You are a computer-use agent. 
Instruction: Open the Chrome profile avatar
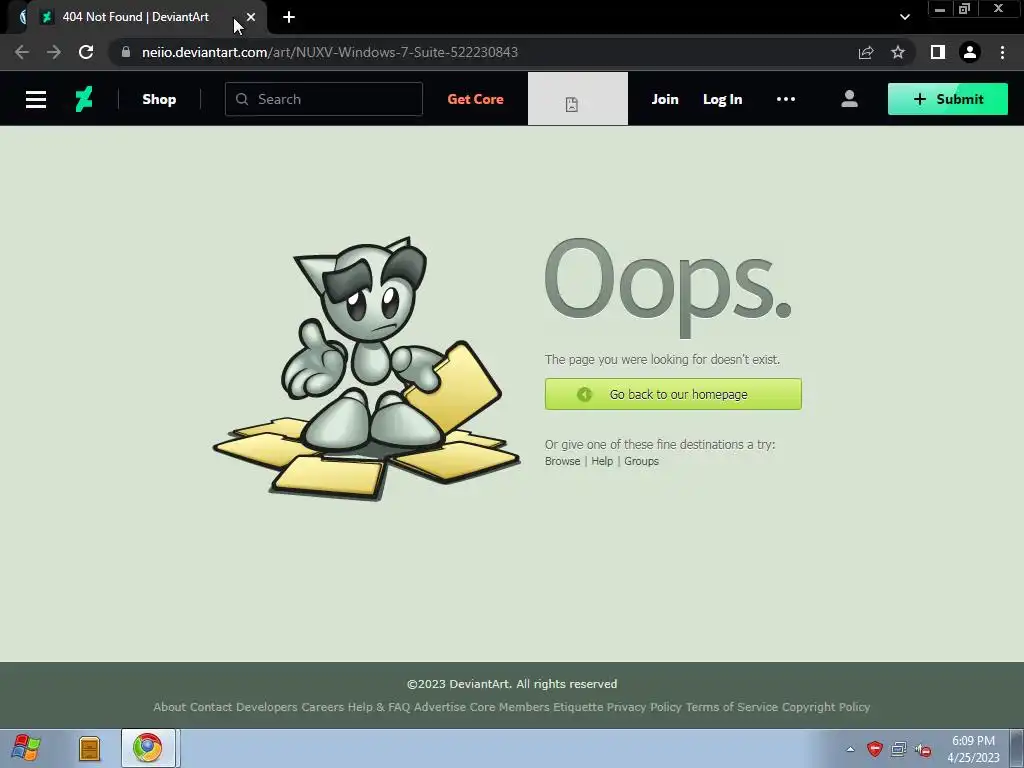970,52
